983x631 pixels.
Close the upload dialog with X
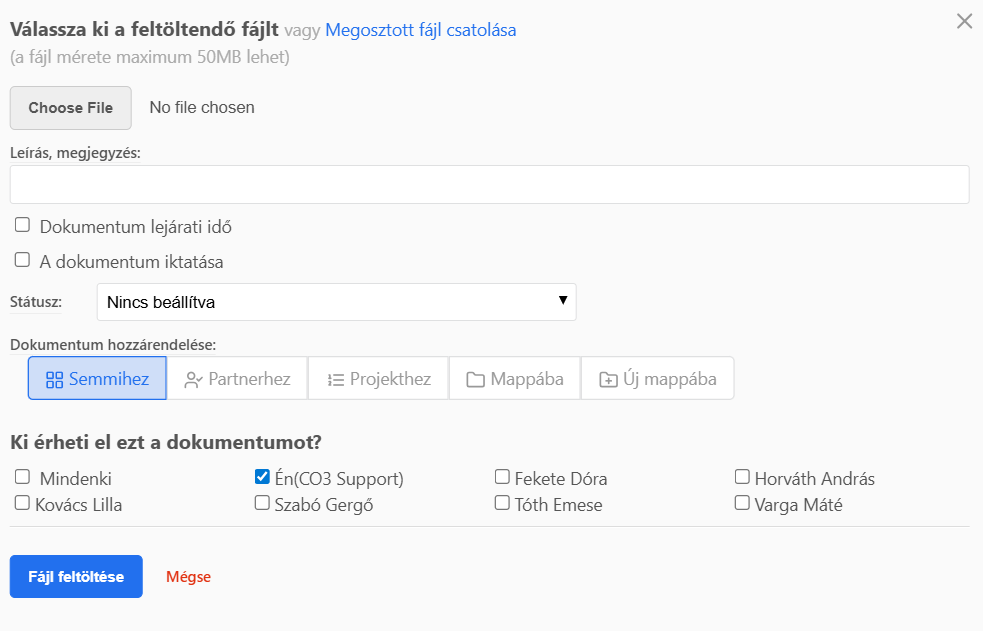click(964, 21)
